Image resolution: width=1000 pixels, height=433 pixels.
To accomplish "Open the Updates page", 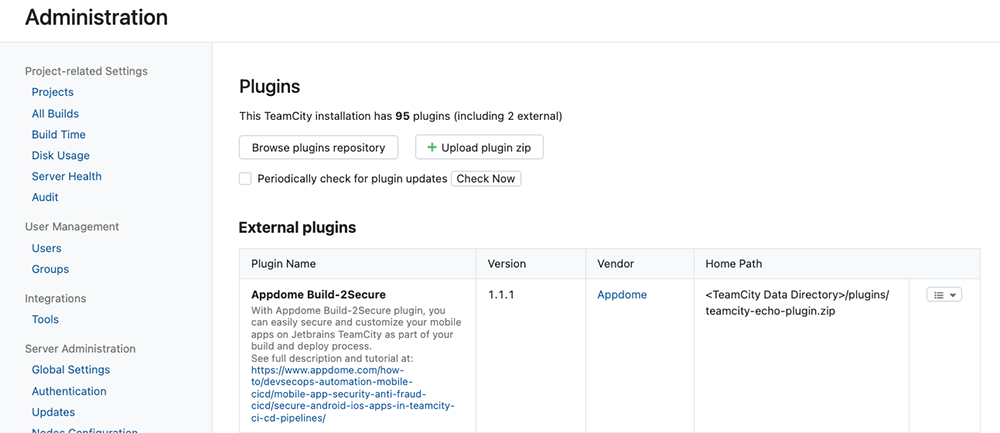I will [x=53, y=412].
